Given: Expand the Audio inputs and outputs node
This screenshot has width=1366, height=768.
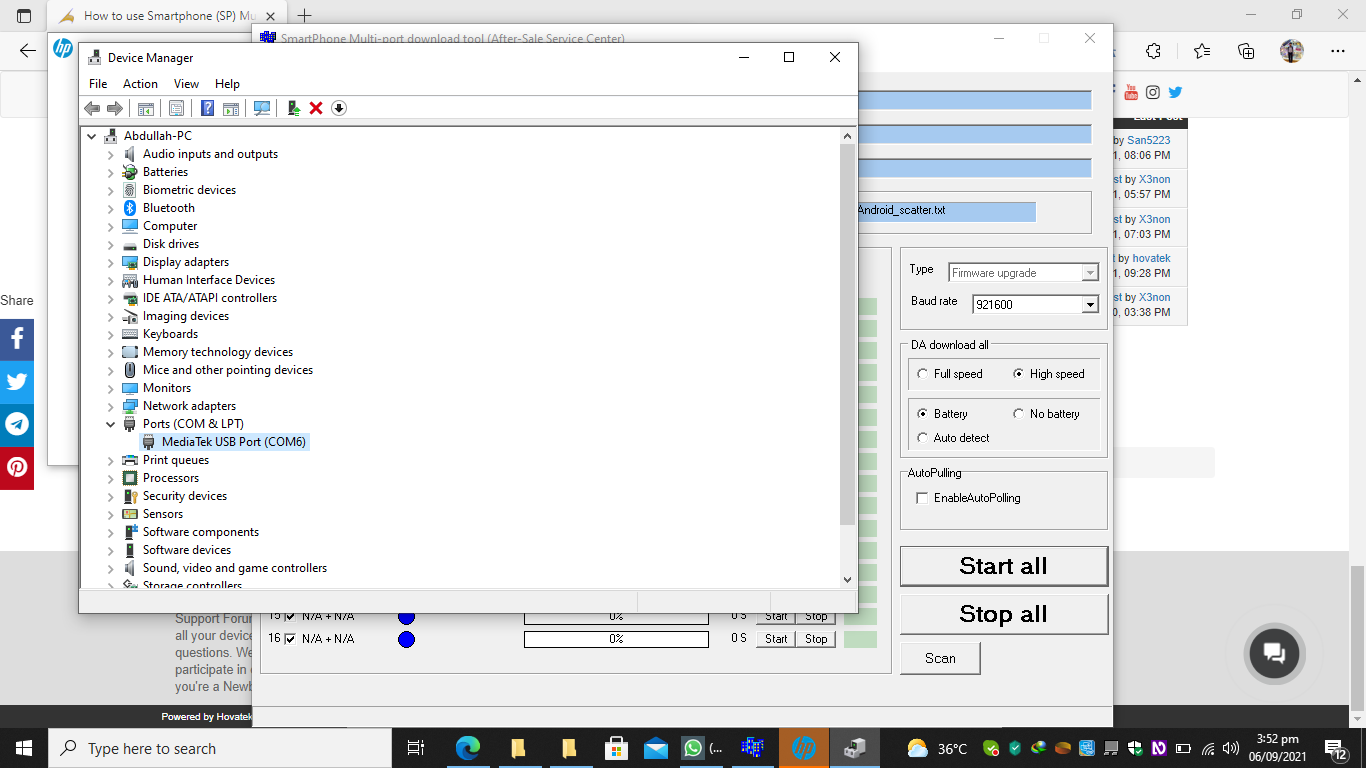Looking at the screenshot, I should tap(111, 154).
